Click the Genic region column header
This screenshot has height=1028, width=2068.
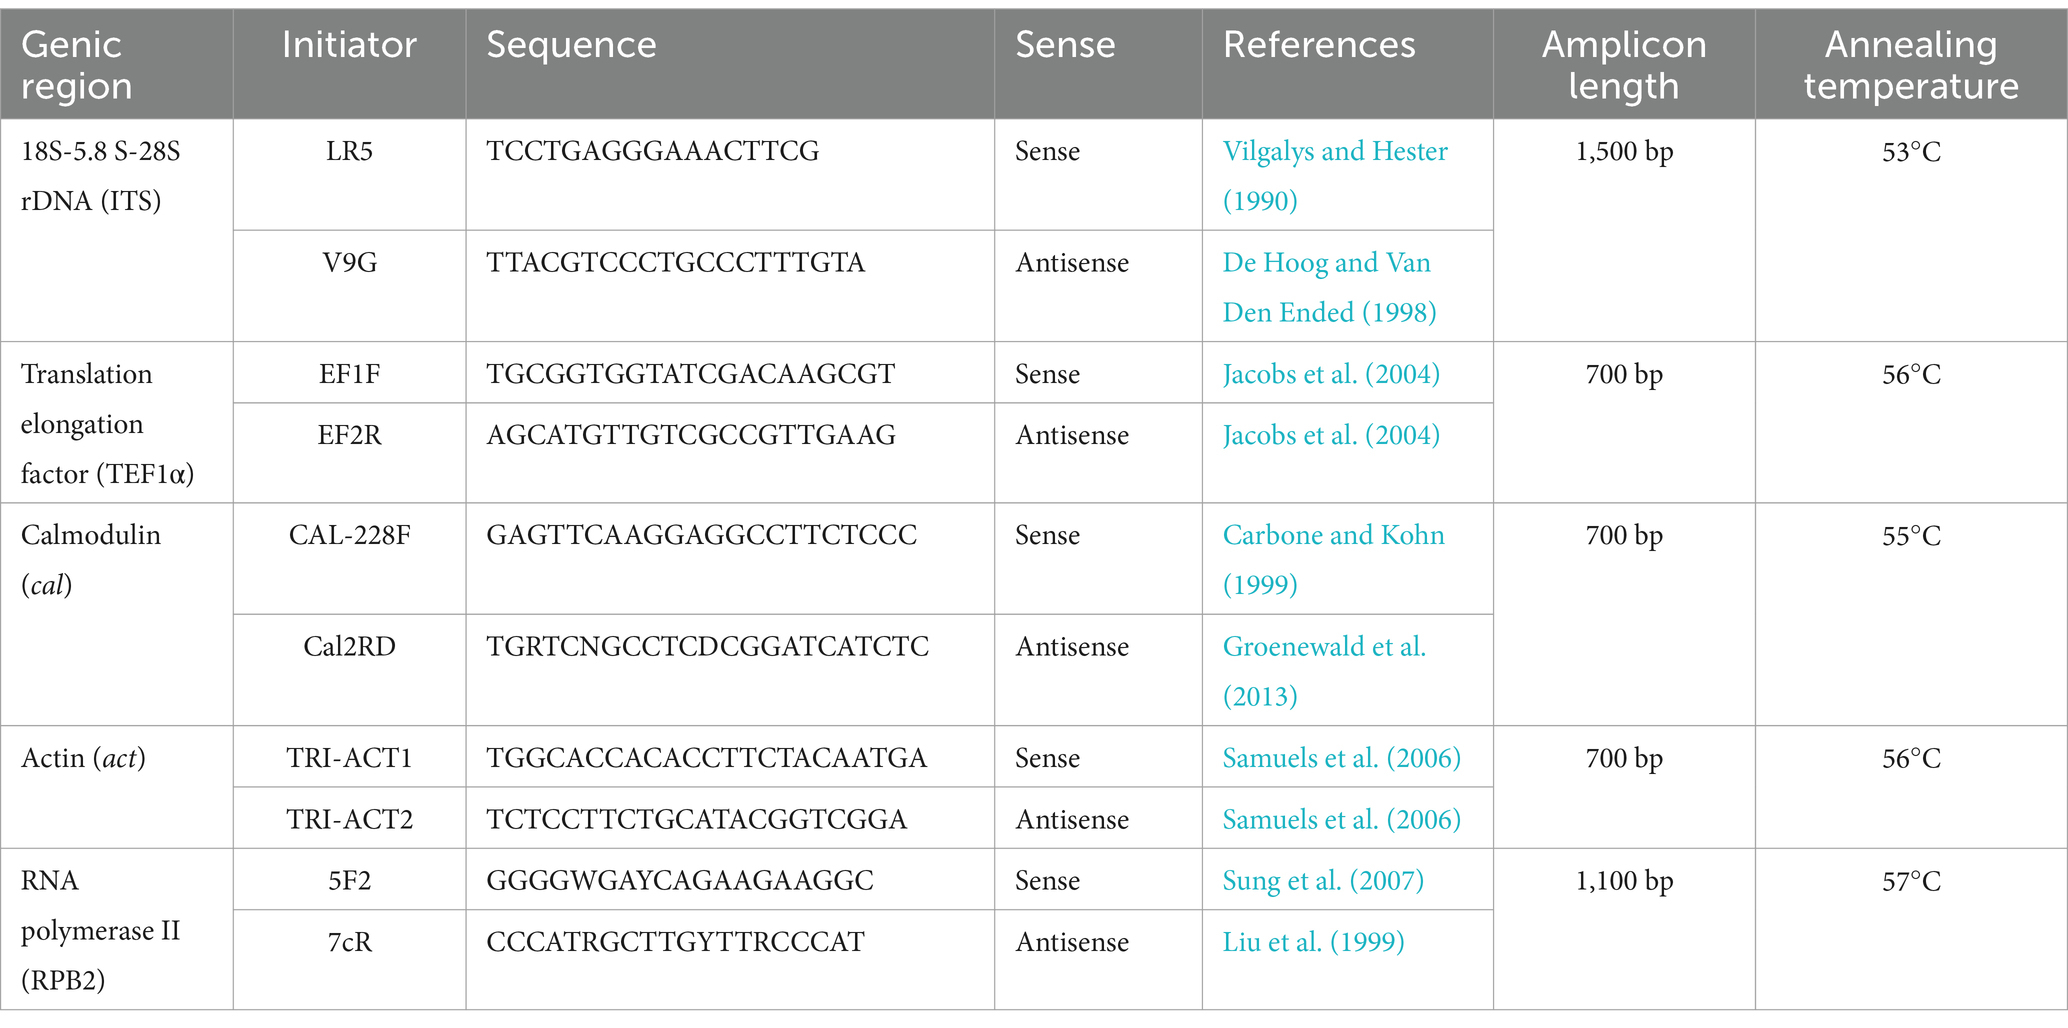click(117, 64)
